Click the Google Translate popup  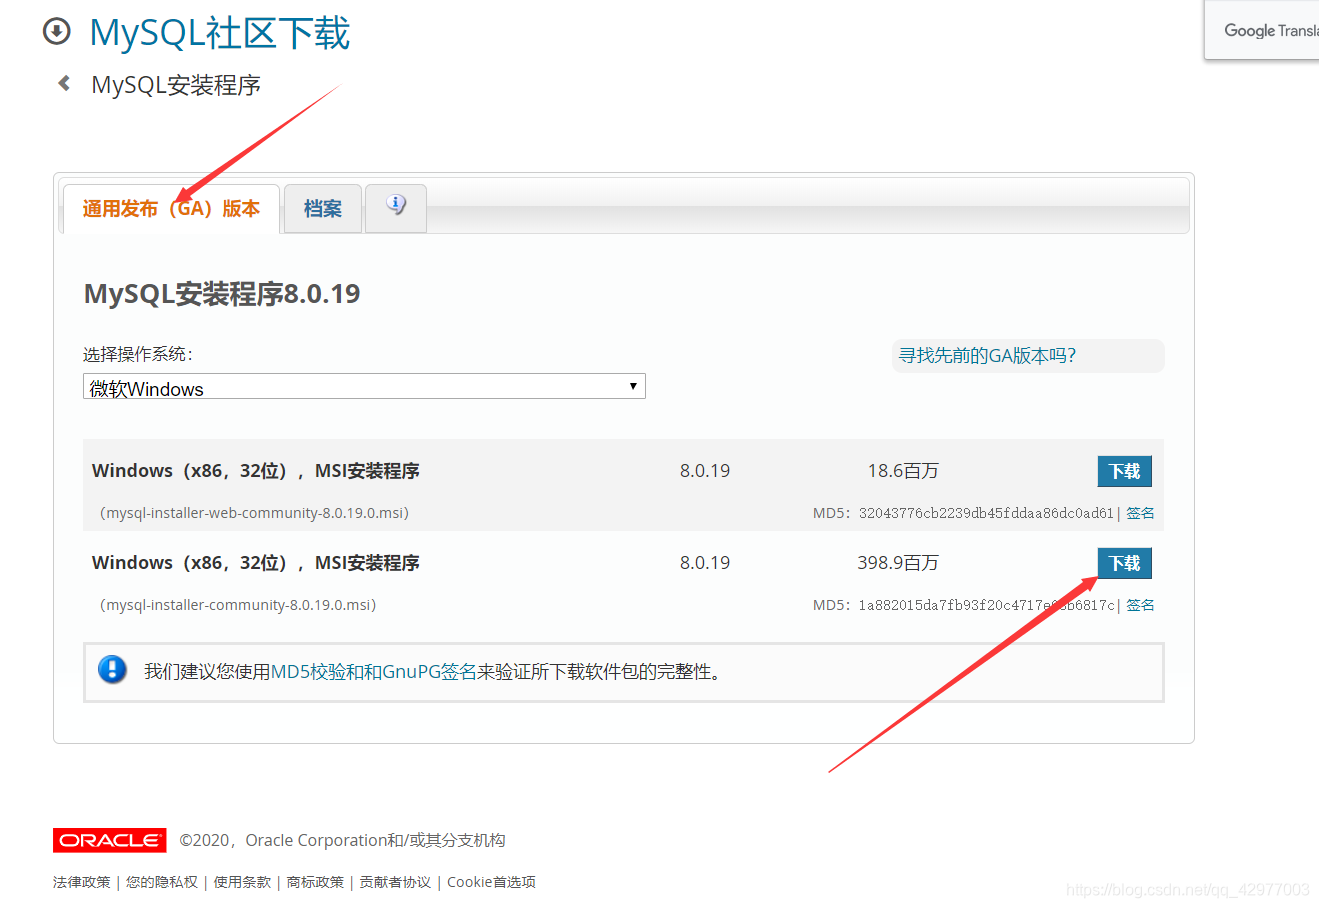click(x=1262, y=30)
